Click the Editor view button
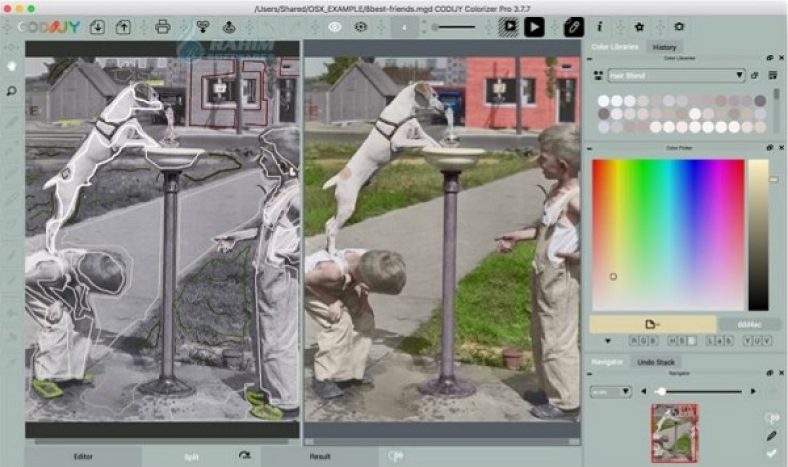Screen dimensions: 788x467 pos(83,456)
